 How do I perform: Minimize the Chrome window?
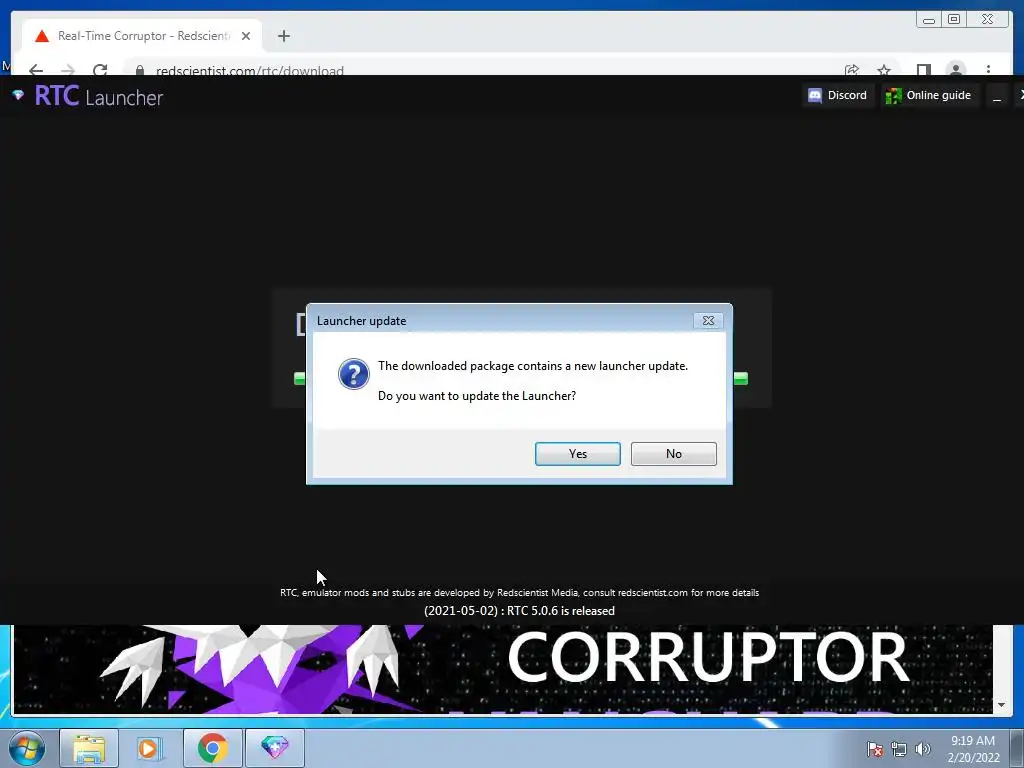929,20
